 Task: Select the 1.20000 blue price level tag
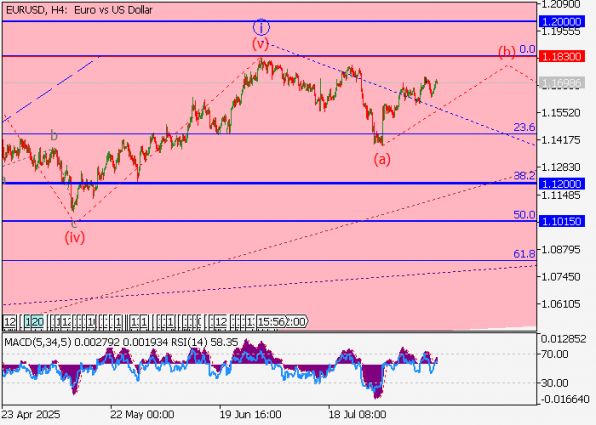click(561, 22)
